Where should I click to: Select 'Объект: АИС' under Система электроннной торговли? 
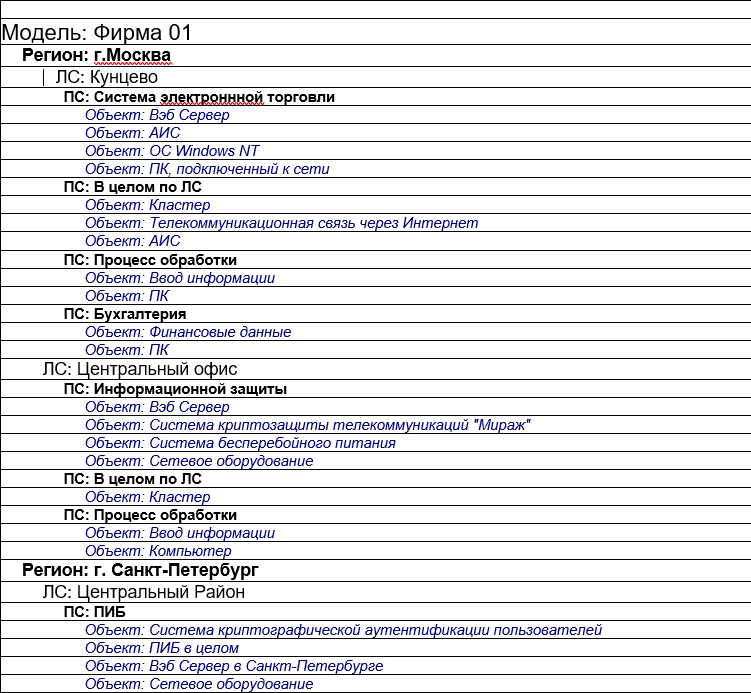pos(133,133)
